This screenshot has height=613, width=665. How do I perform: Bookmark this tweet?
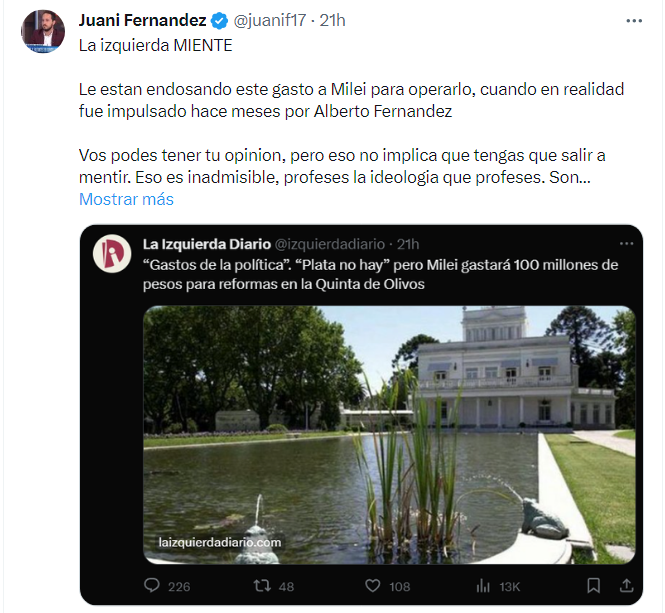point(593,585)
